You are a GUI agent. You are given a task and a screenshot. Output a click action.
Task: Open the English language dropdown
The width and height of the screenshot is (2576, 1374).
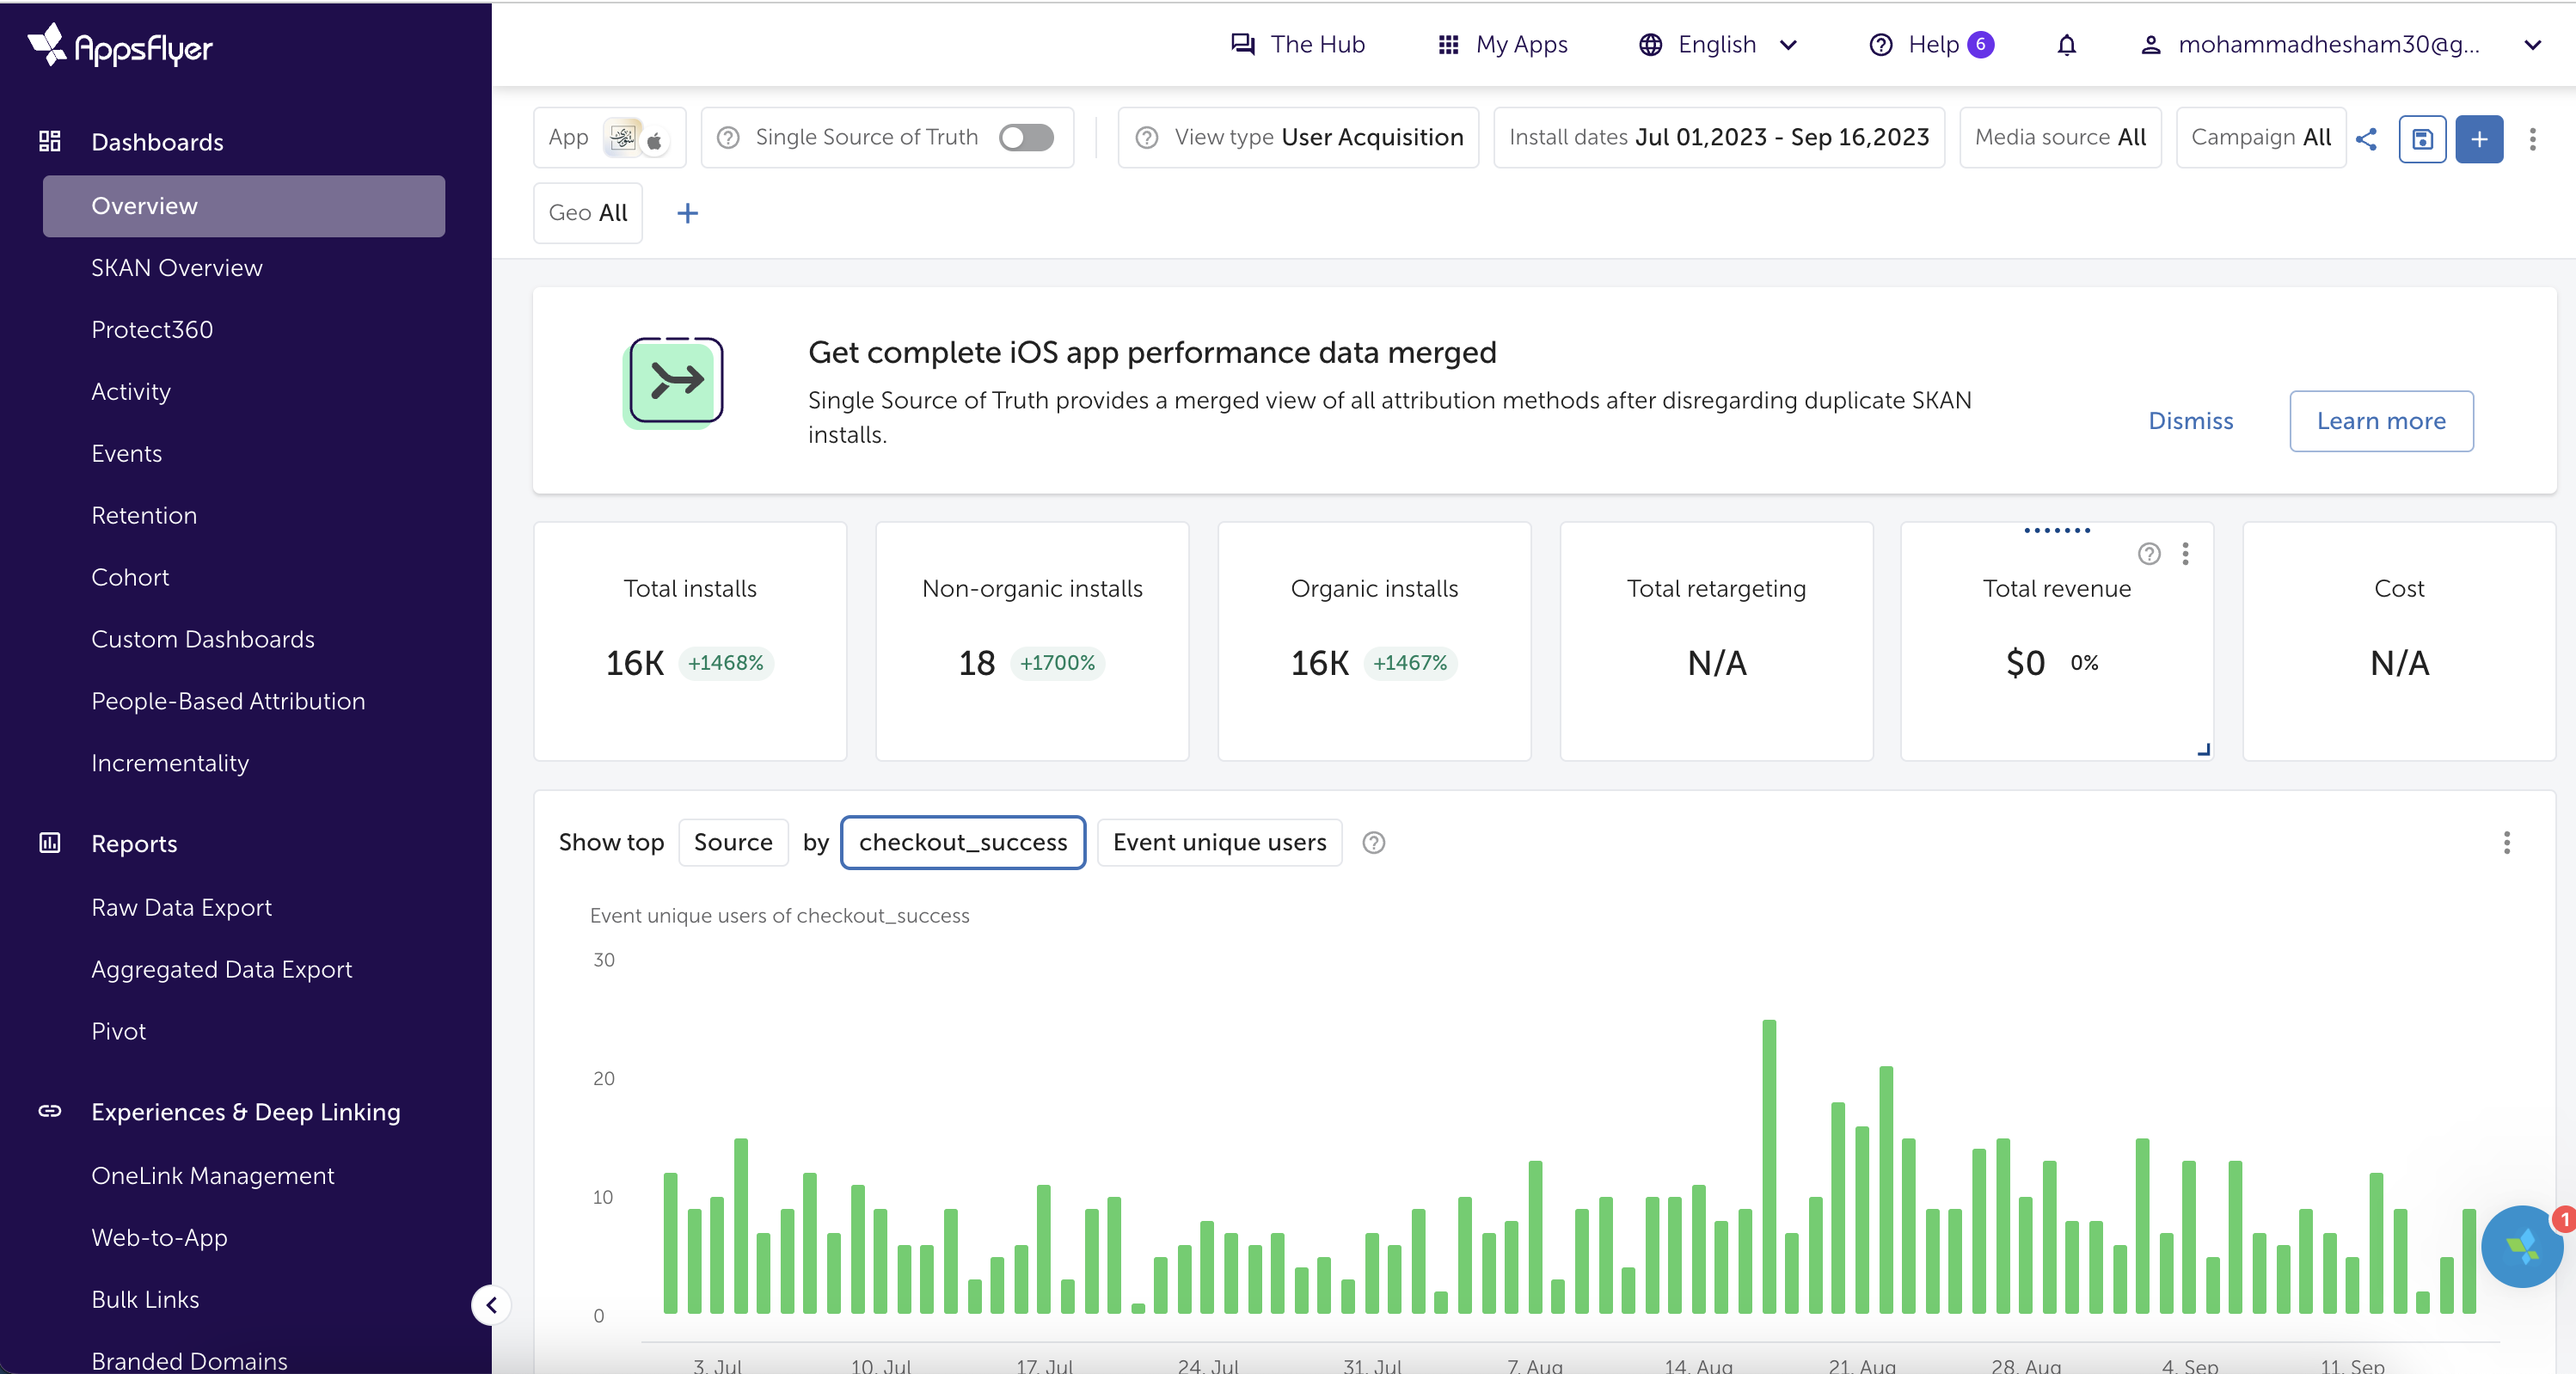pos(1718,45)
